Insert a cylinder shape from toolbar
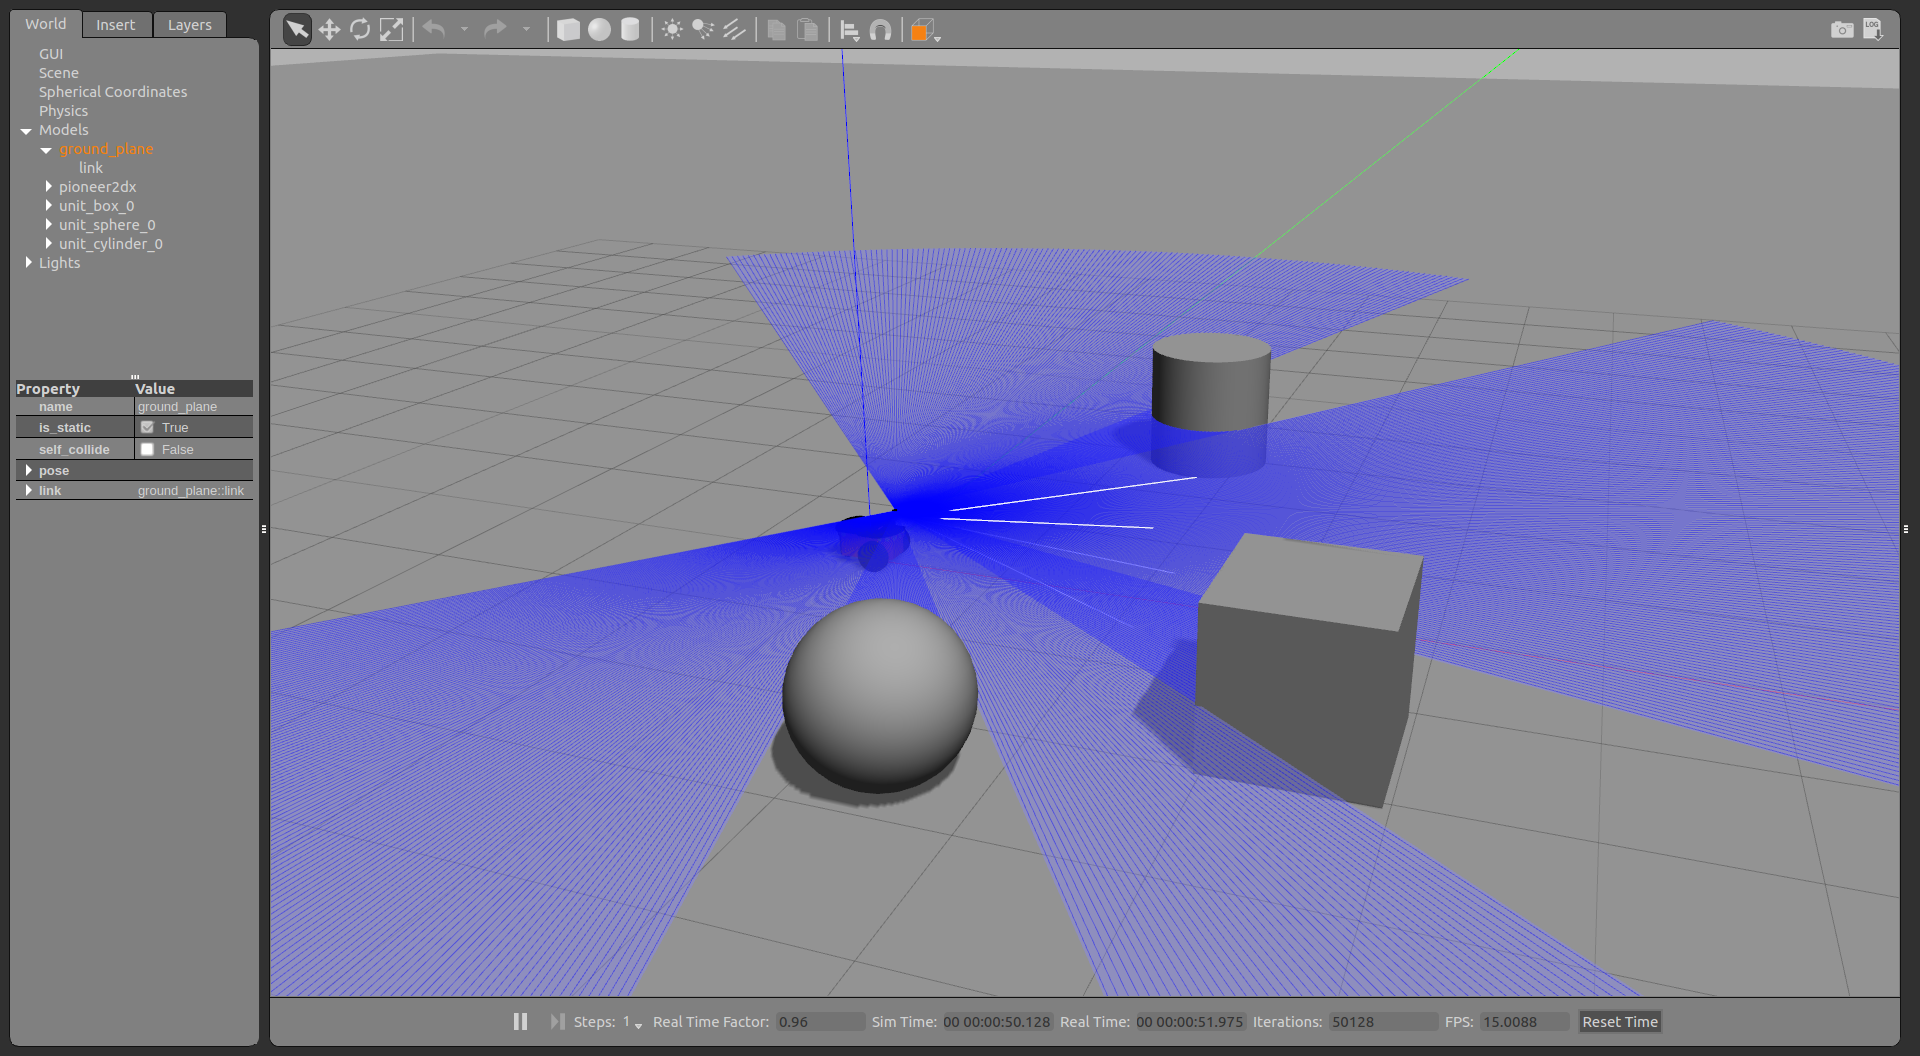The width and height of the screenshot is (1920, 1056). tap(630, 30)
